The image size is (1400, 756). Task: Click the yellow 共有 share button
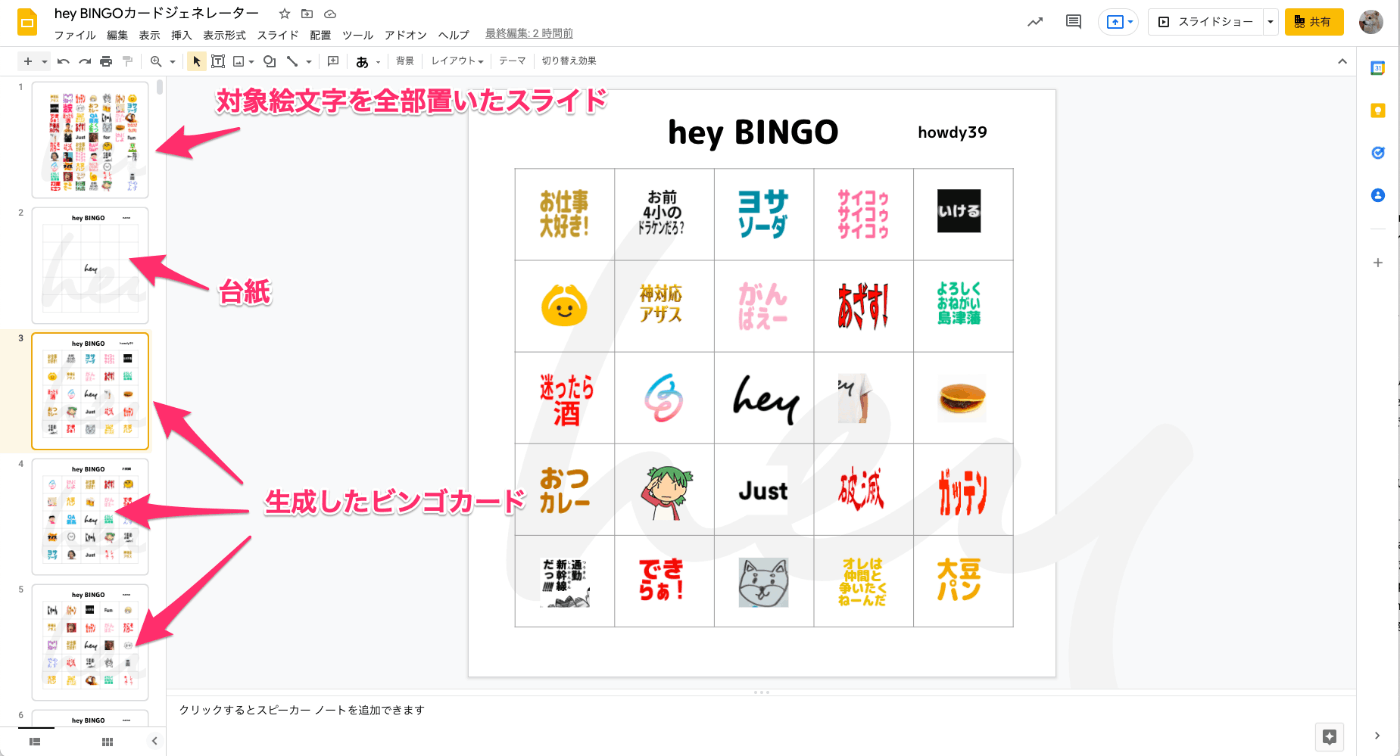[x=1314, y=21]
